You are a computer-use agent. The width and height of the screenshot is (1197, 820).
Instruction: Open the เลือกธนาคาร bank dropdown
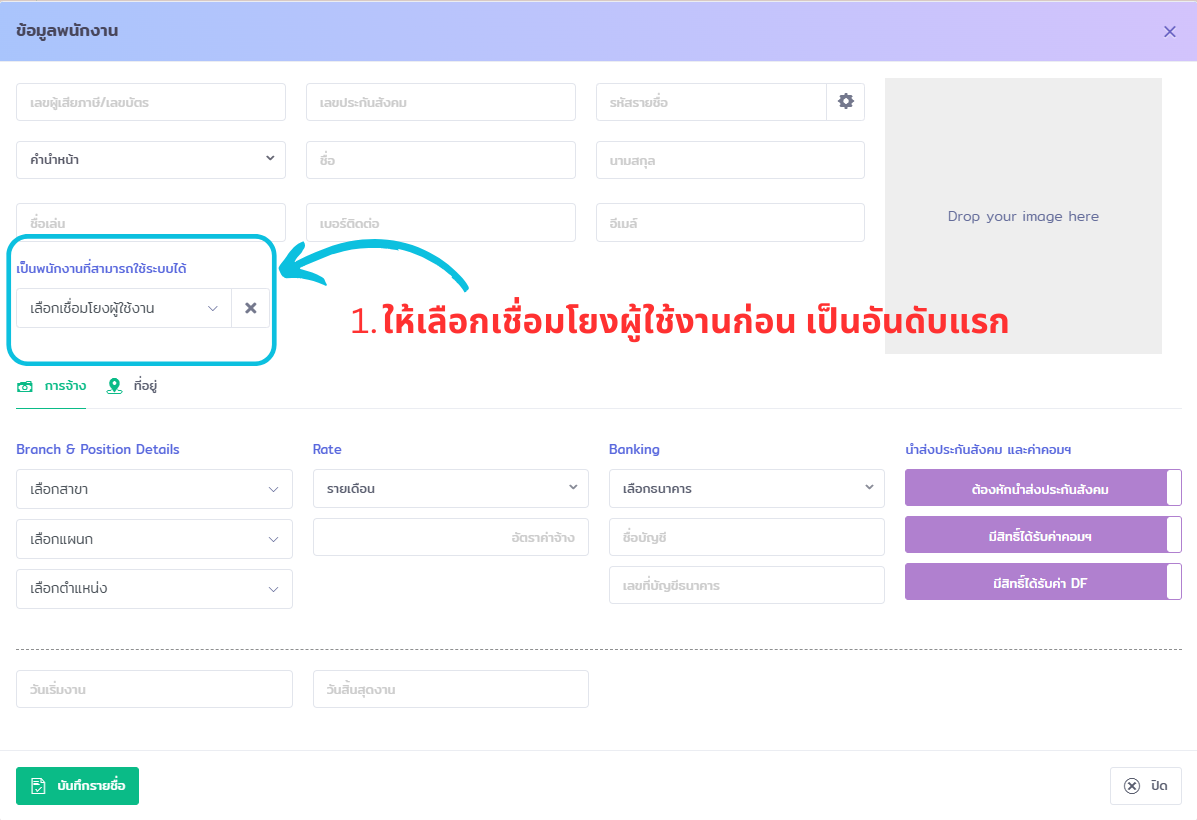(x=746, y=488)
